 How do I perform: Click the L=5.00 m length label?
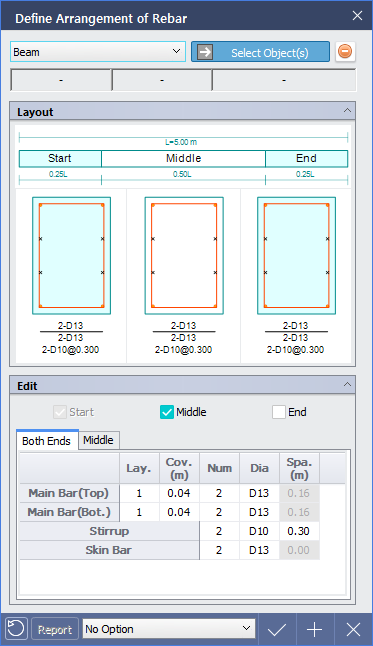(x=181, y=142)
